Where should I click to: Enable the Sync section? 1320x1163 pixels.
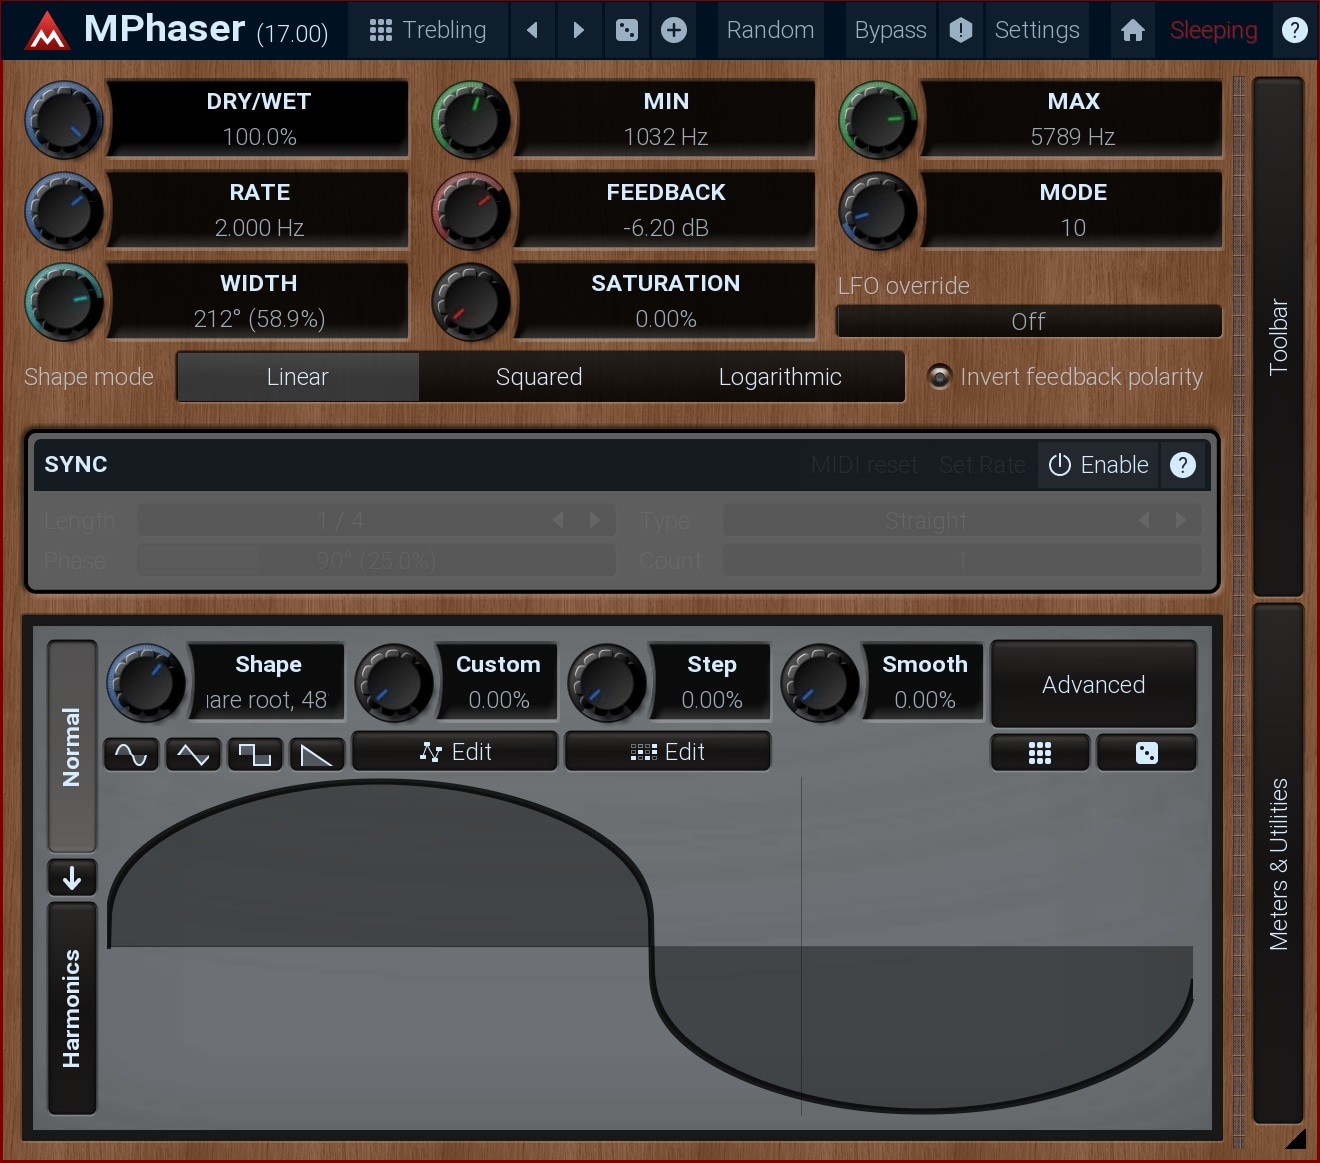pyautogui.click(x=1098, y=465)
